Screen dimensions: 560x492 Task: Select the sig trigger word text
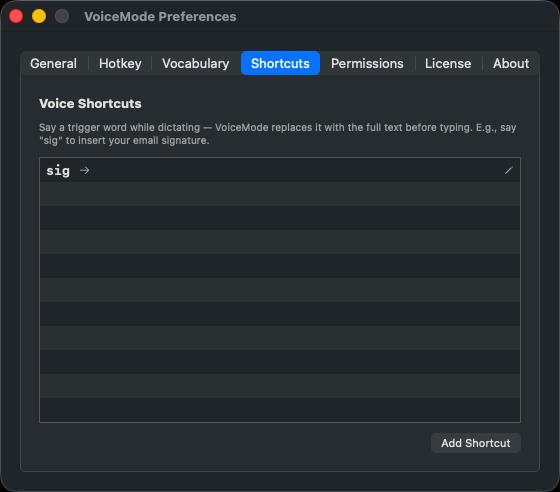(58, 171)
